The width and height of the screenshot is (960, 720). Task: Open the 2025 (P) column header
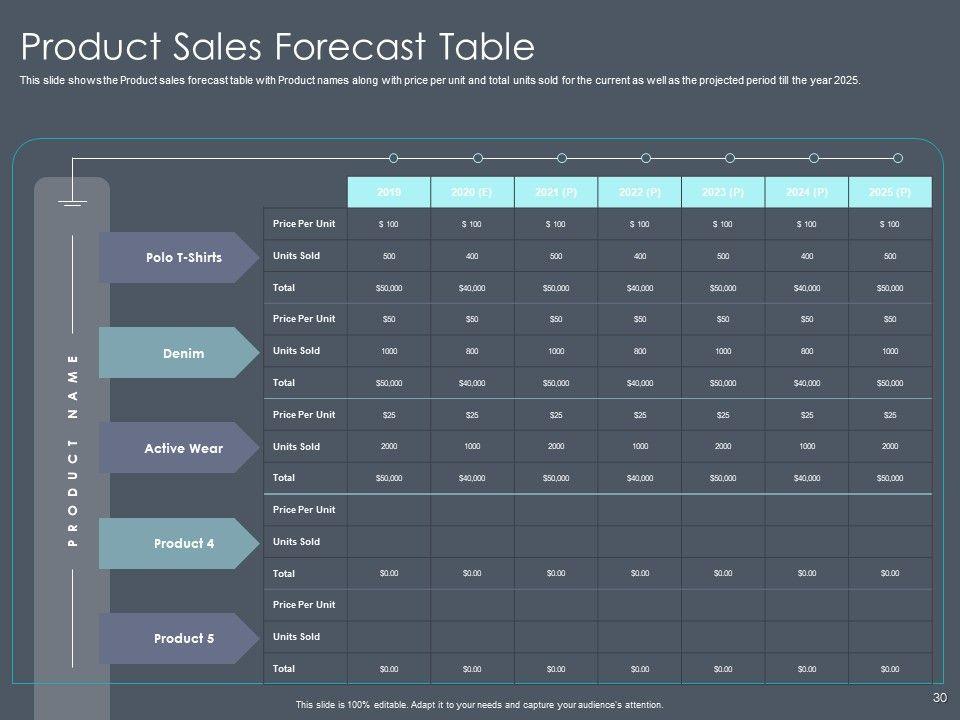890,192
